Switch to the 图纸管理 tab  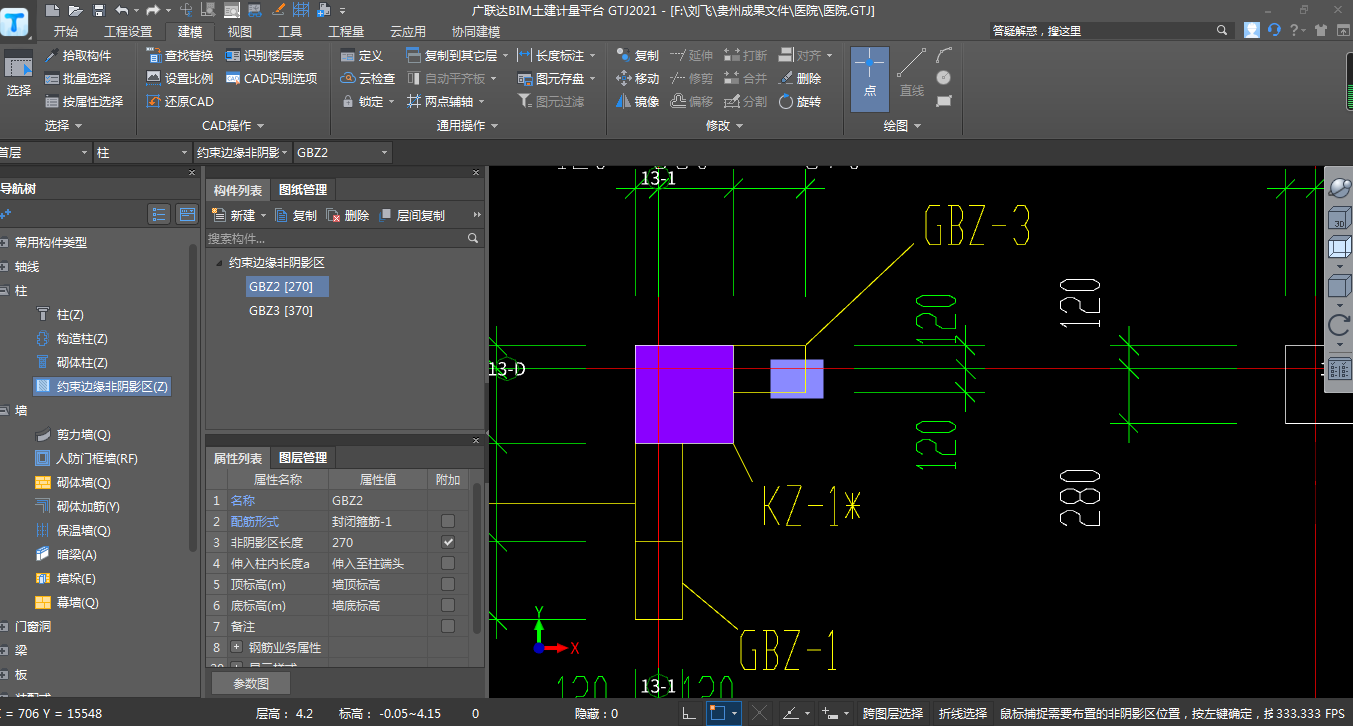pyautogui.click(x=302, y=190)
